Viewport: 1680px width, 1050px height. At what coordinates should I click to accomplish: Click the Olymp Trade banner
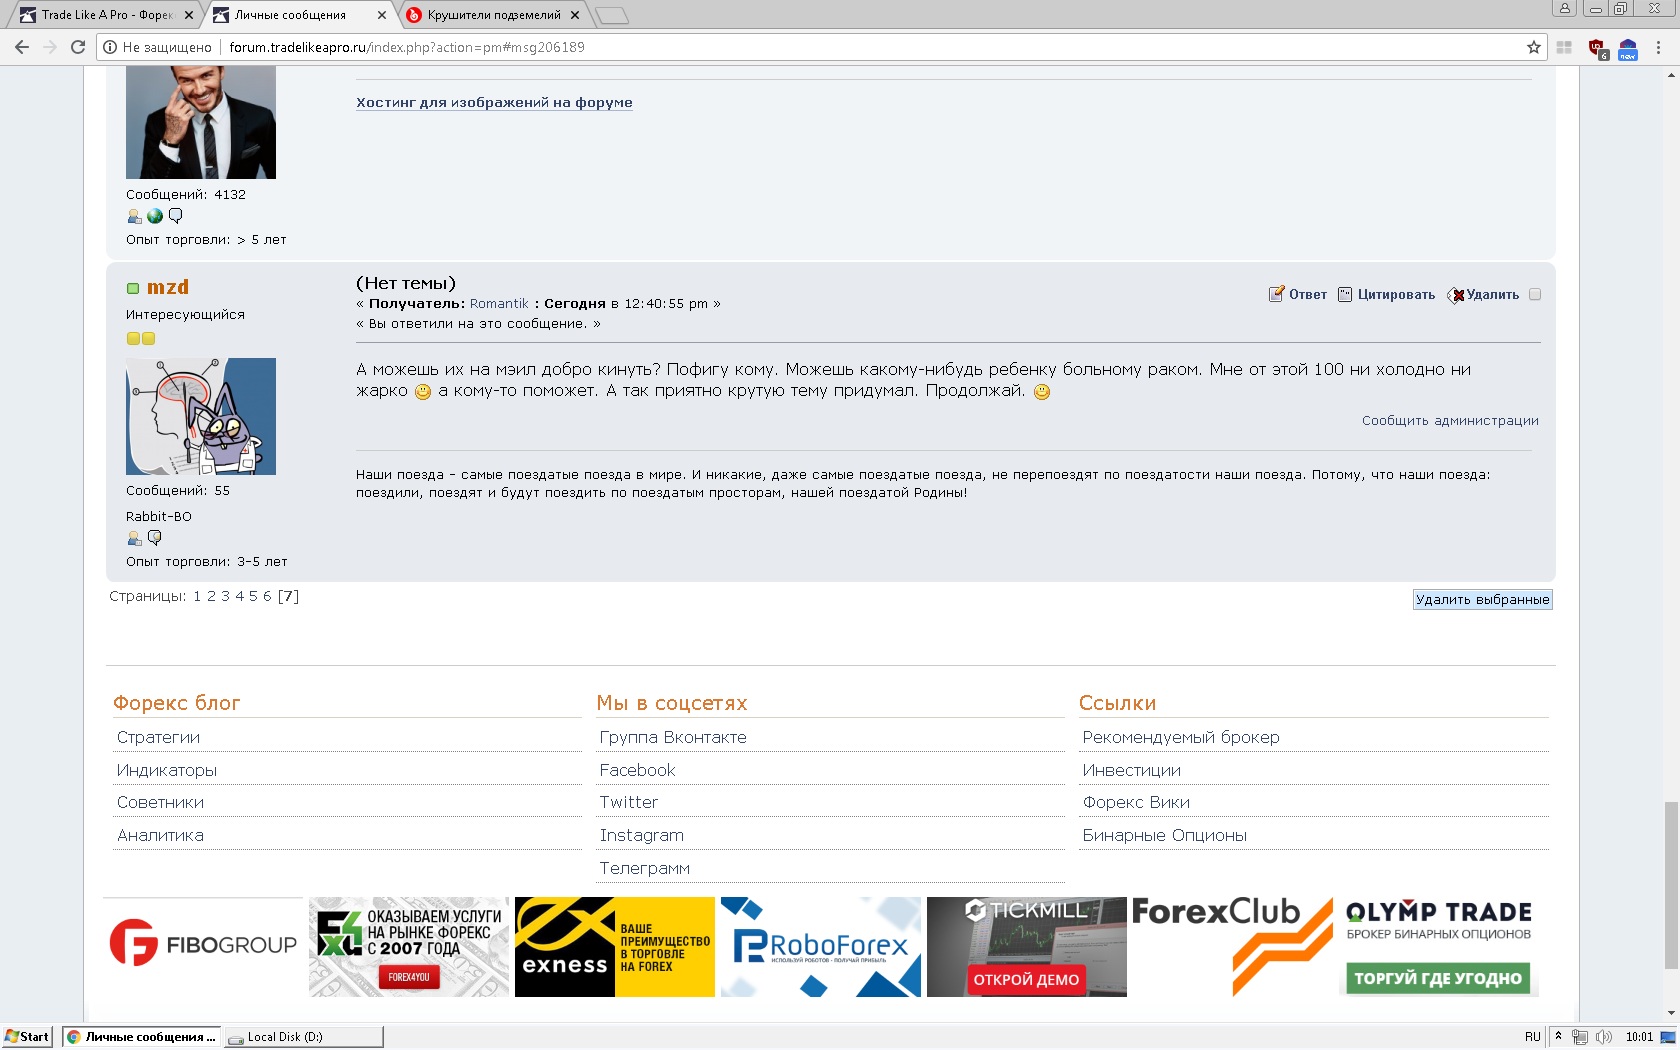(x=1439, y=946)
